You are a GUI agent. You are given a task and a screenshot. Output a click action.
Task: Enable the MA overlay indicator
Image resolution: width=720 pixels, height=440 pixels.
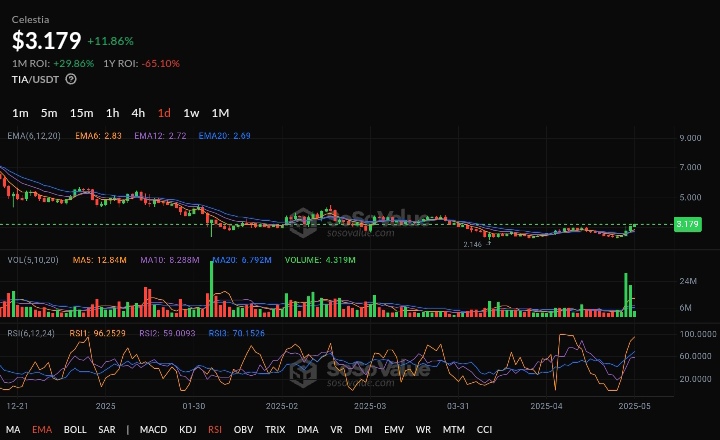point(14,430)
